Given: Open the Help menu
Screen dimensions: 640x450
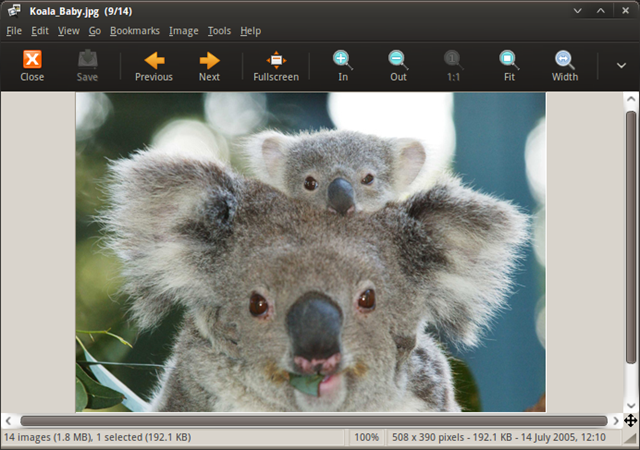Looking at the screenshot, I should coord(251,31).
